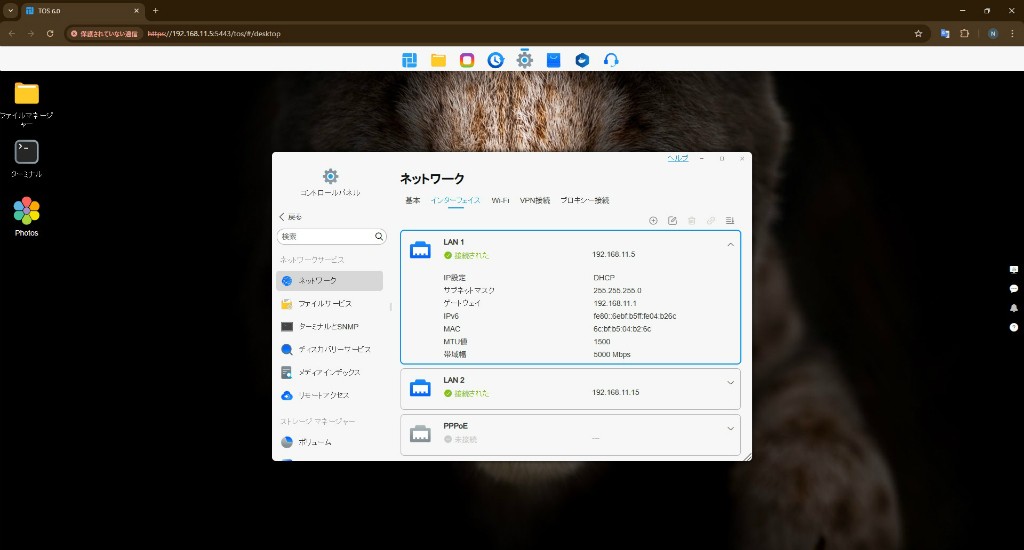The width and height of the screenshot is (1024, 550).
Task: Switch to the Wi-Fi tab
Action: tap(500, 201)
